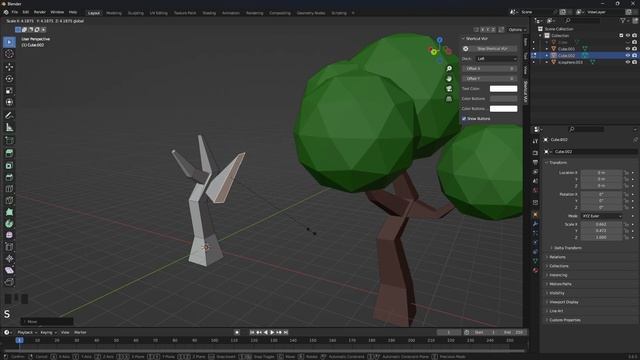Open the Playback dropdown in timeline
The width and height of the screenshot is (640, 360).
pyautogui.click(x=27, y=332)
